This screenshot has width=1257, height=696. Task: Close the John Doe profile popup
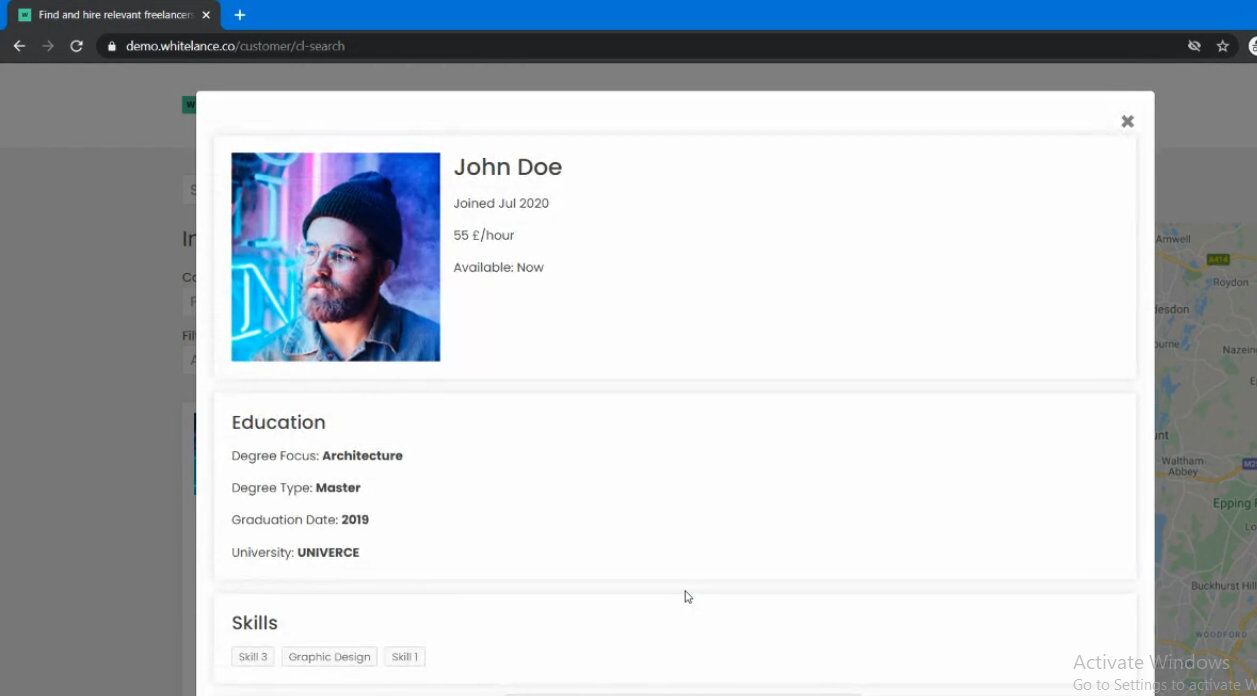point(1127,121)
